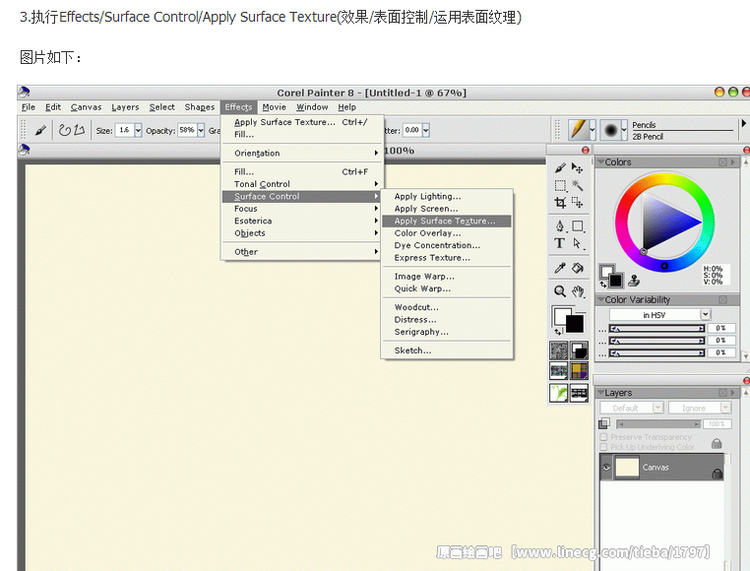This screenshot has height=571, width=750.
Task: Select the Brush tool in toolbox
Action: 560,168
